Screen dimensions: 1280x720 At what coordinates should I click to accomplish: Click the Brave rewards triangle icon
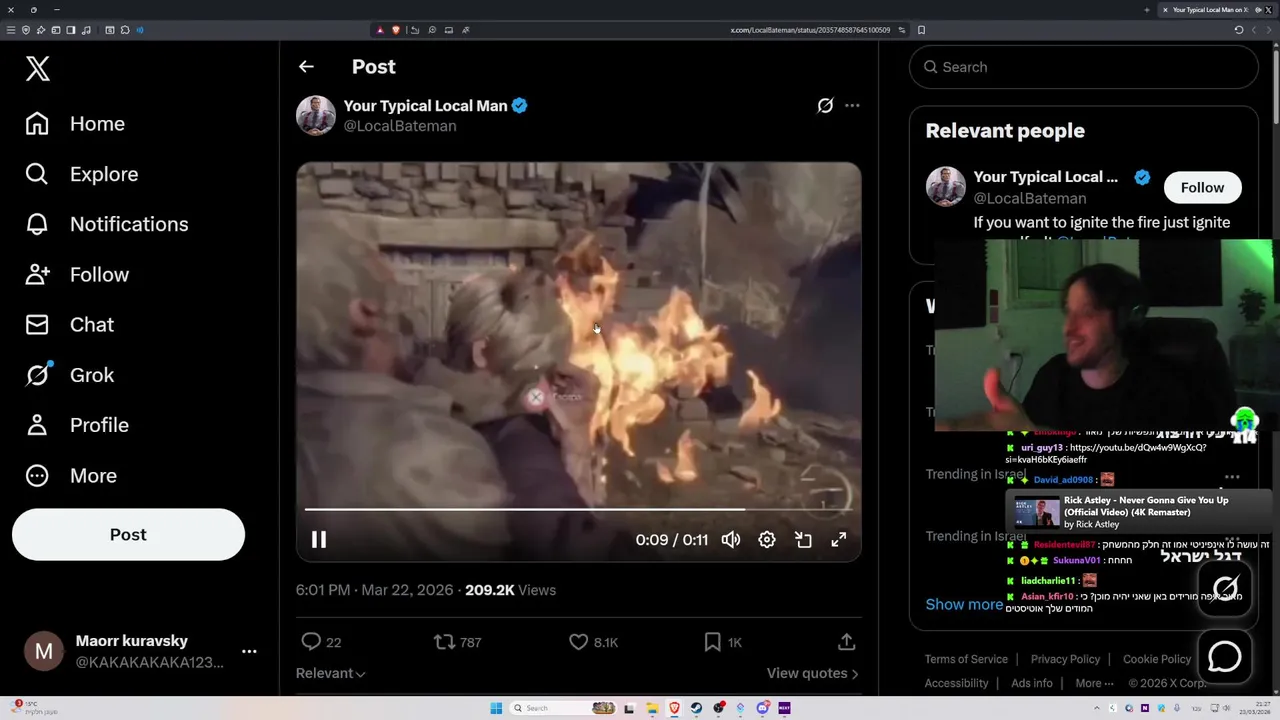(x=380, y=30)
